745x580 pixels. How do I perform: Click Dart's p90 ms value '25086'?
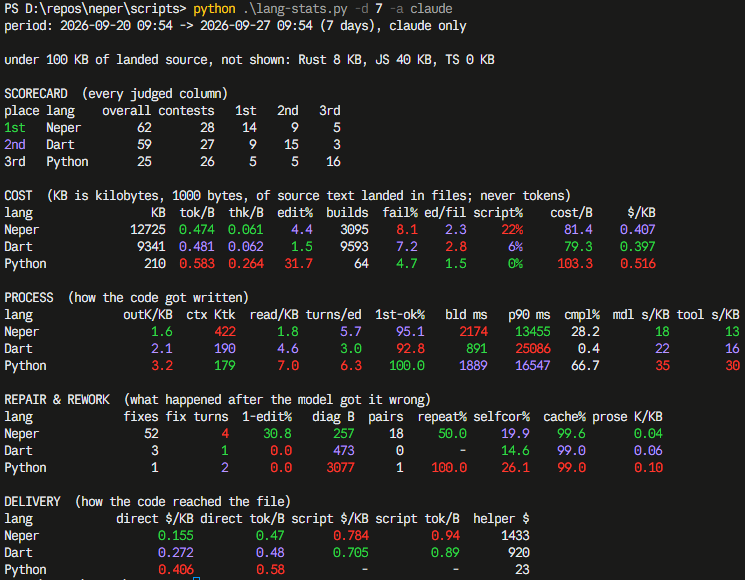[533, 349]
